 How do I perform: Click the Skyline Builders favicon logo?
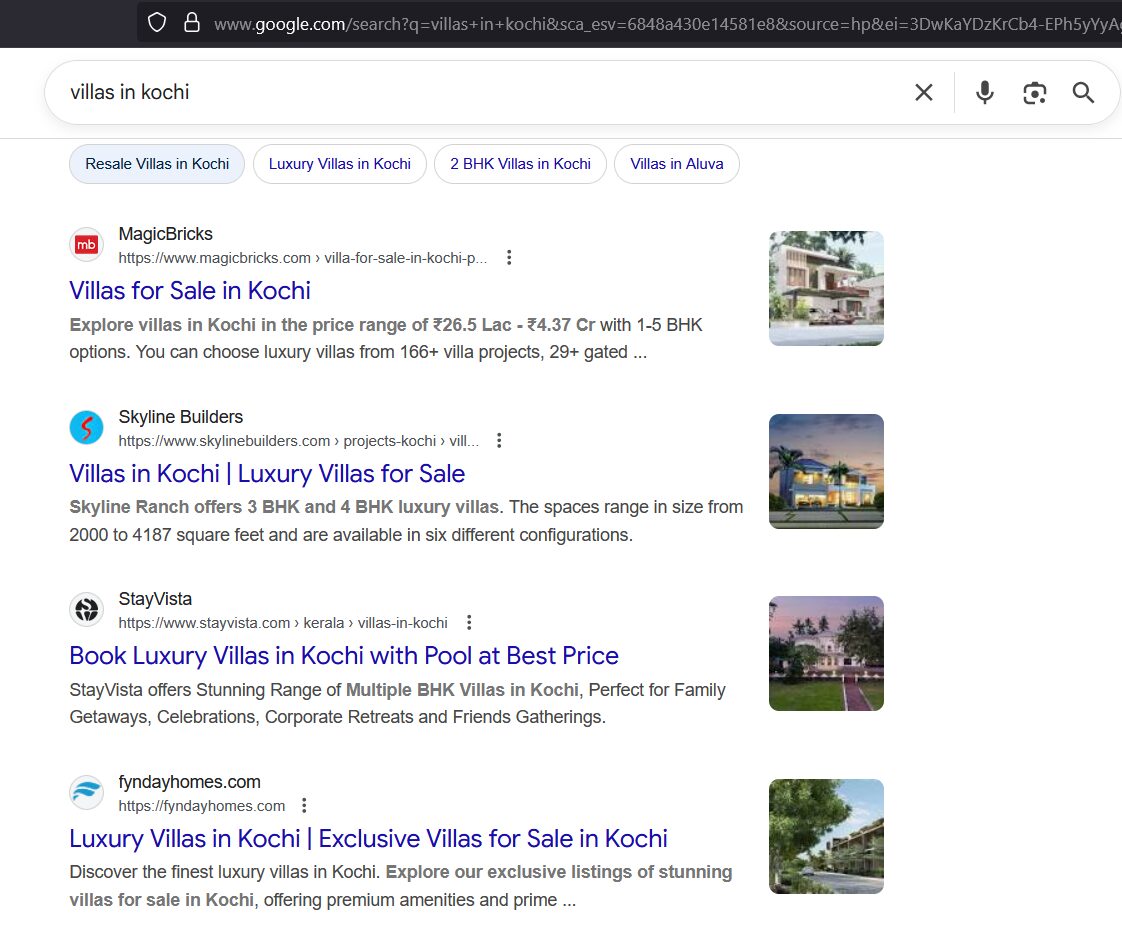[x=87, y=428]
